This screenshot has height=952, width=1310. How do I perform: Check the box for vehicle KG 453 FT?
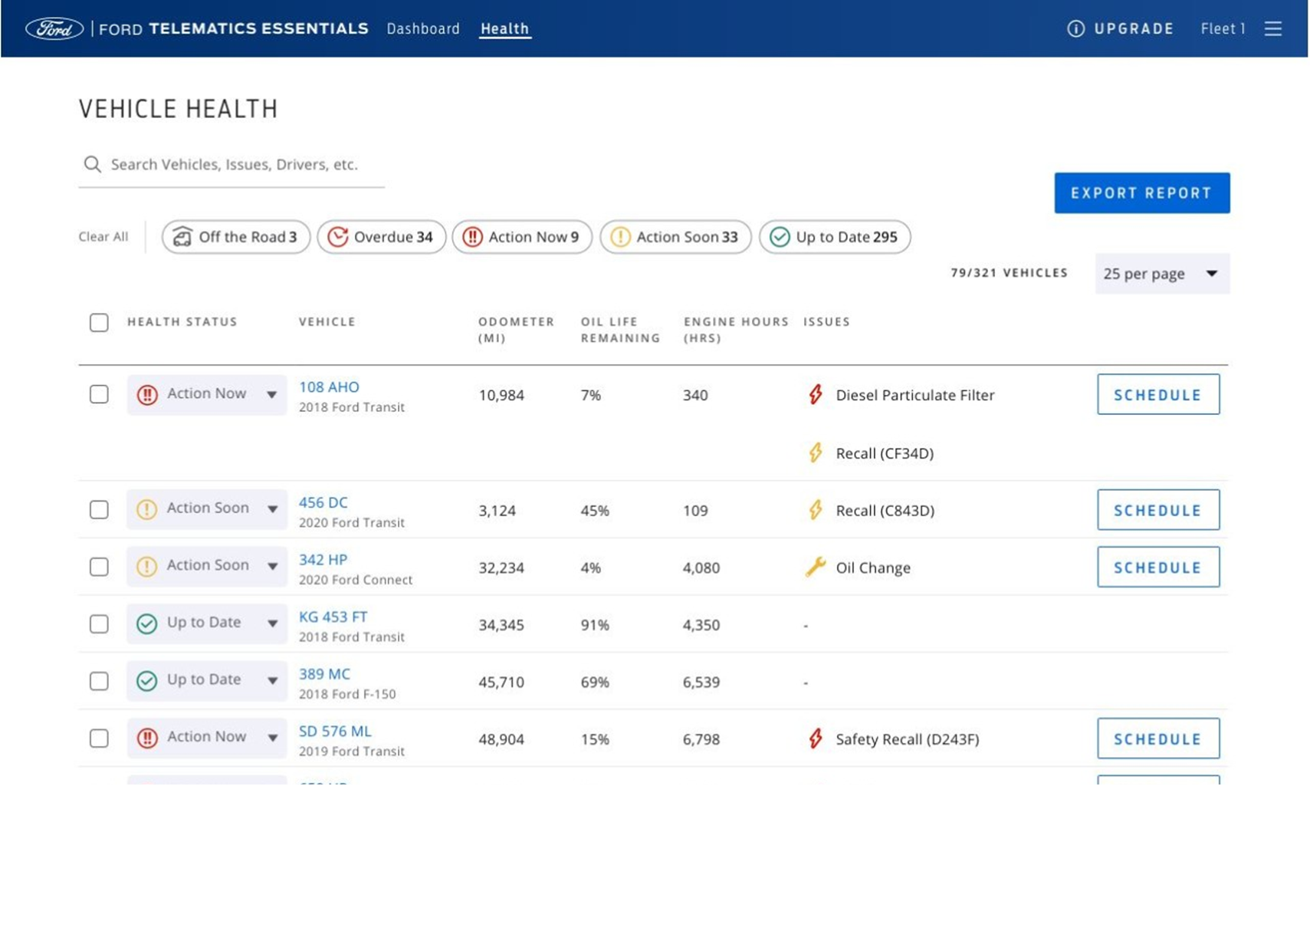click(99, 624)
